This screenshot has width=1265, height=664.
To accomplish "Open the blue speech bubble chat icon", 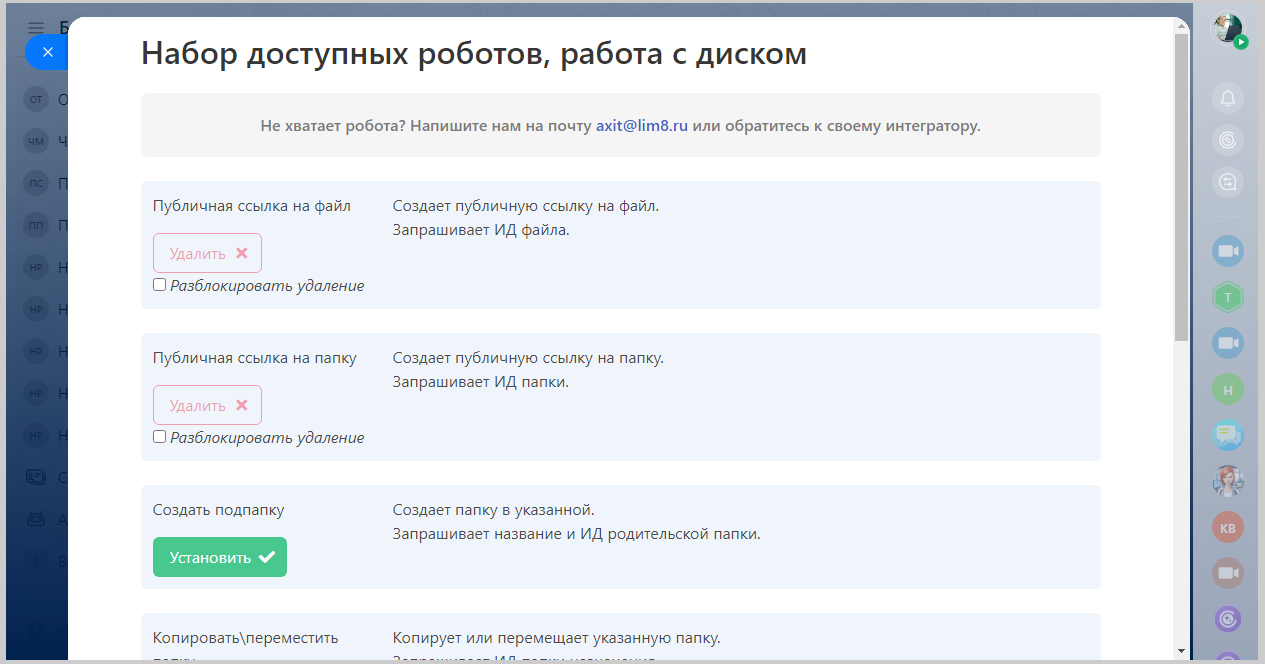I will tap(1228, 436).
